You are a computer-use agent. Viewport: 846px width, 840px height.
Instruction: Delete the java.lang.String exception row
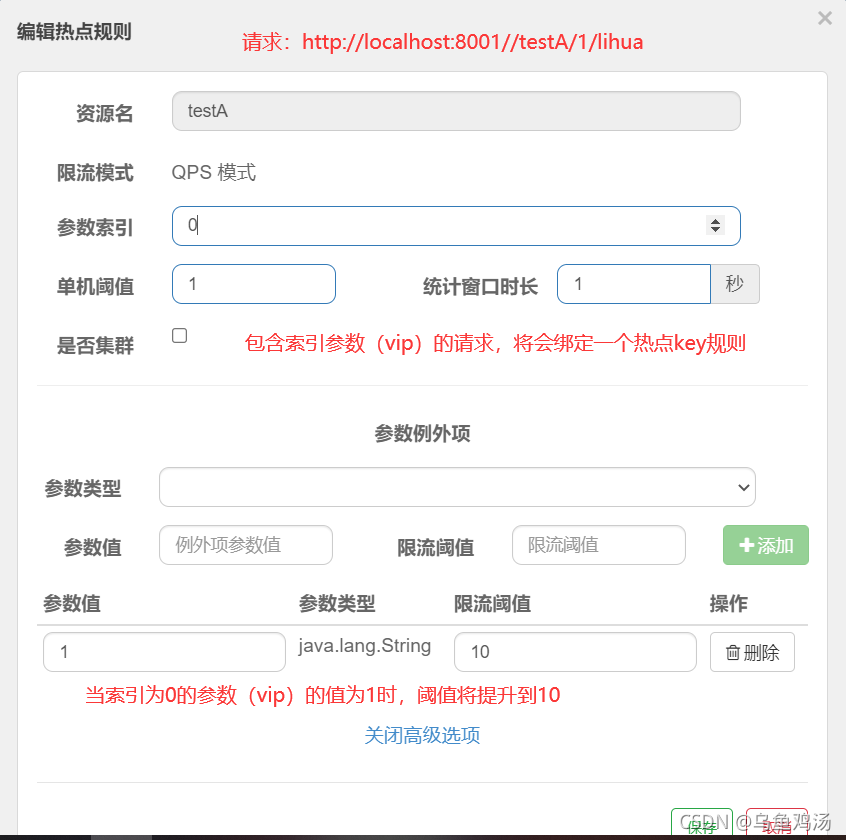tap(752, 652)
